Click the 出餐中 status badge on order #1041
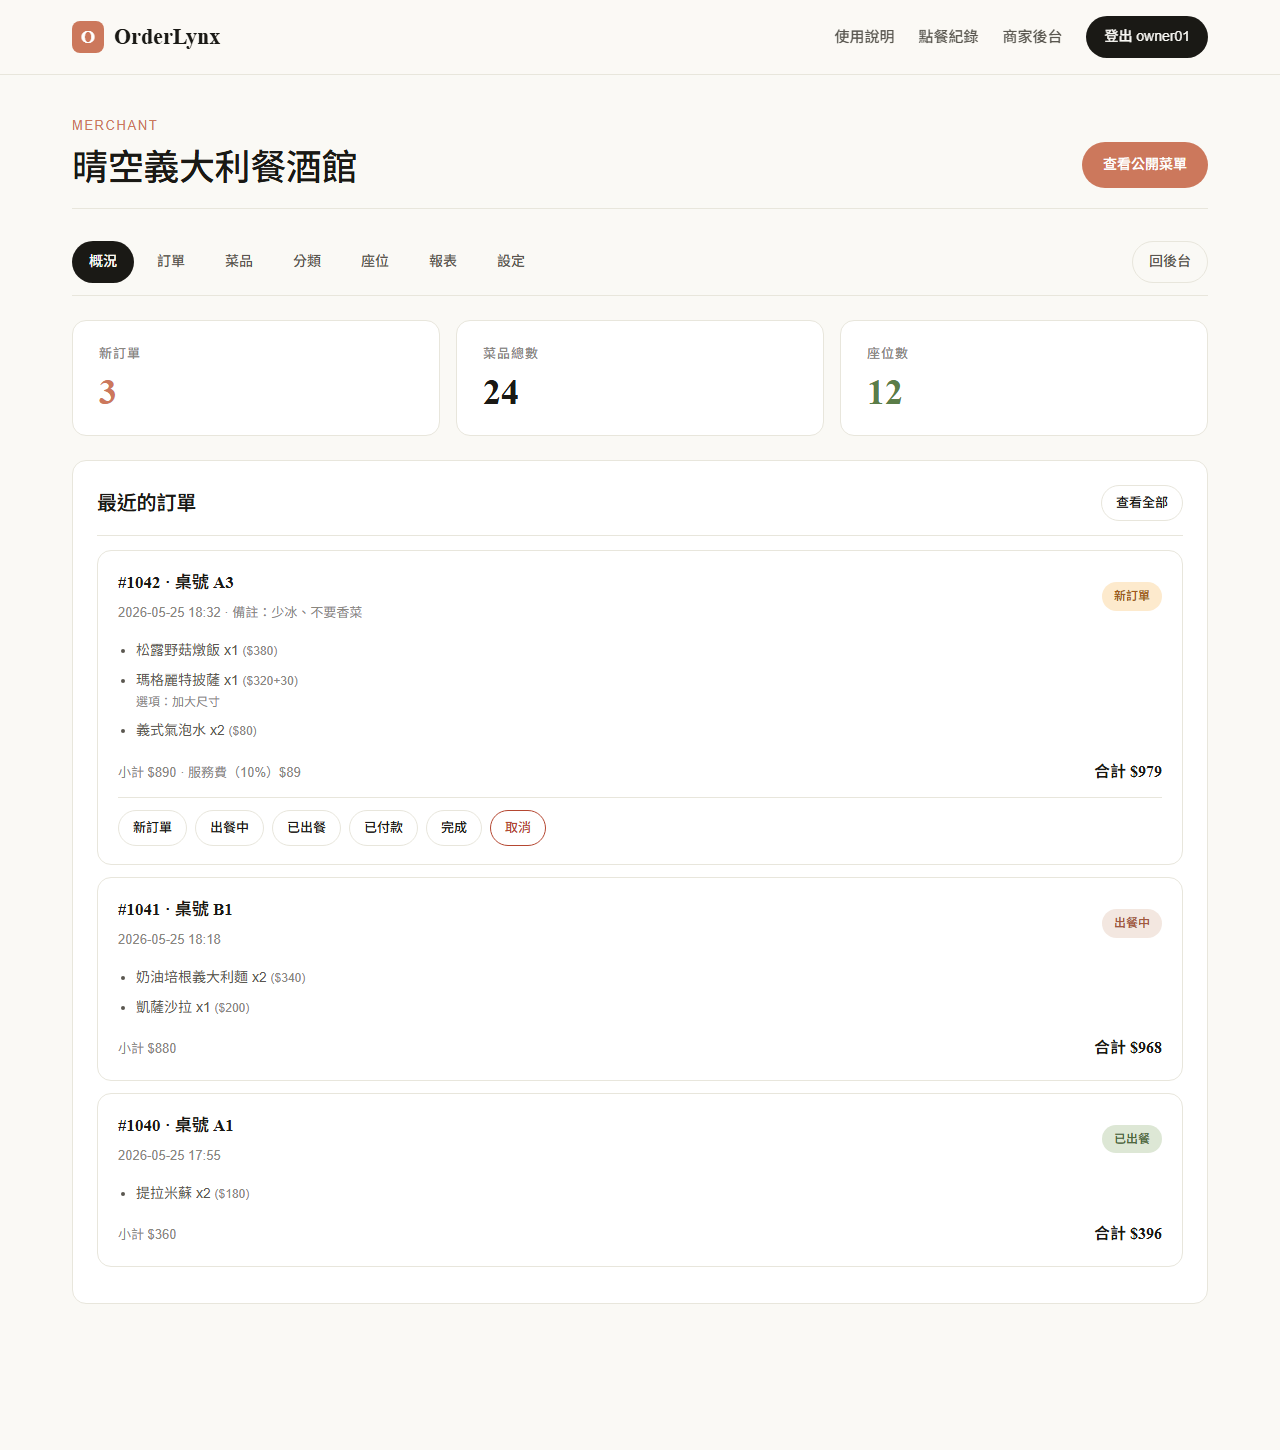The width and height of the screenshot is (1280, 1450). (x=1132, y=923)
